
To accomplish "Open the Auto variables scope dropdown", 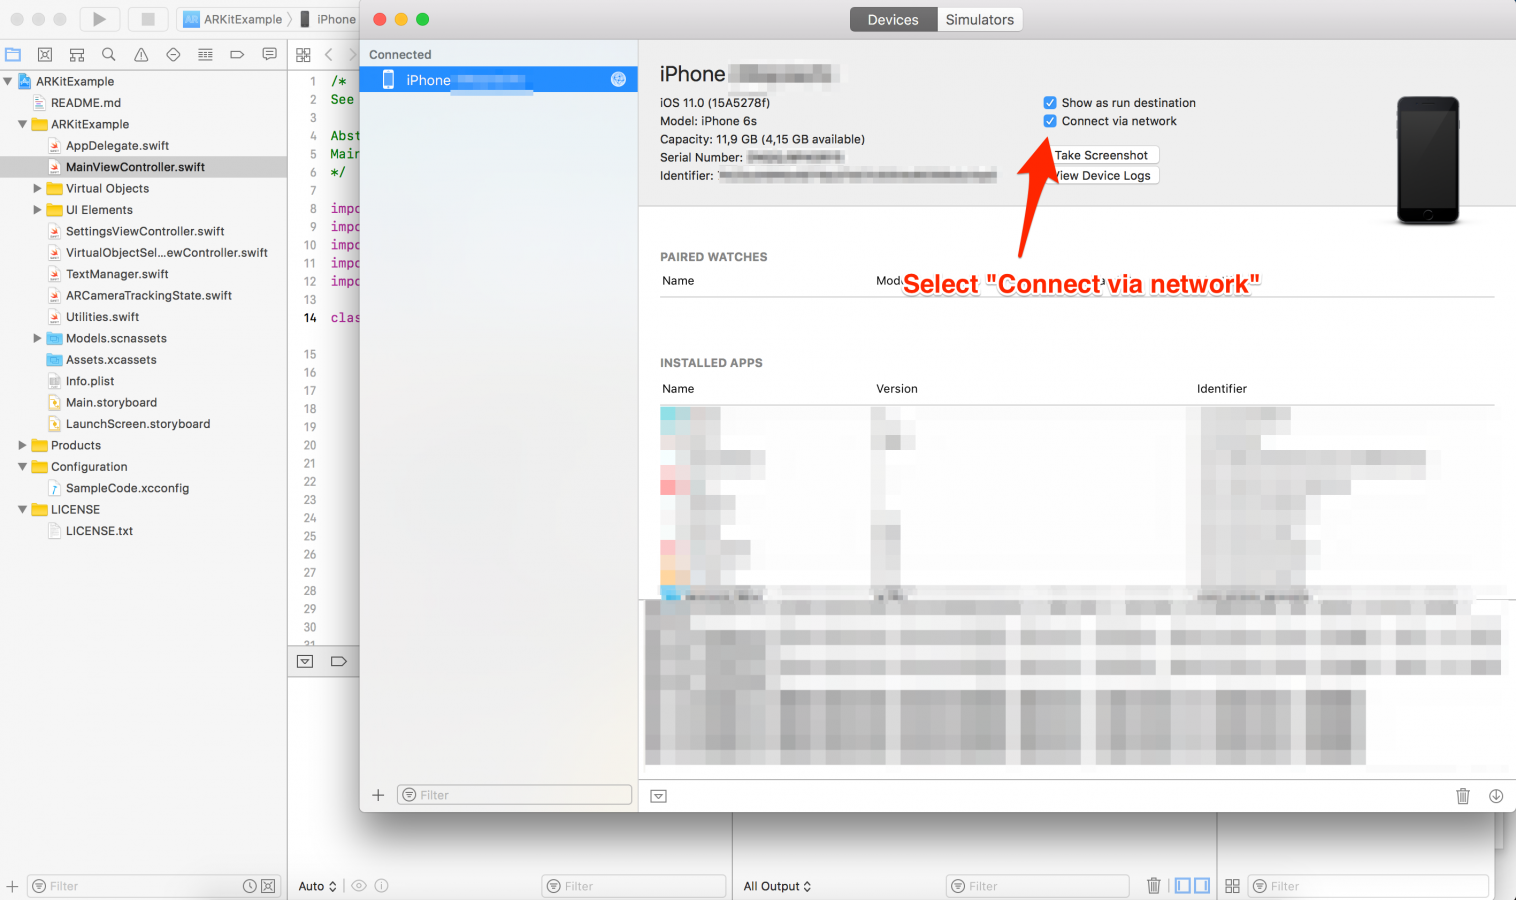I will pos(318,886).
